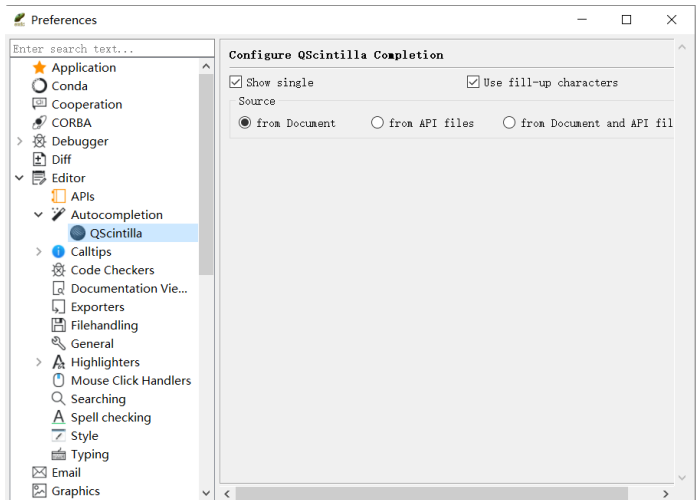Click the Highlighters letter icon
Screen dimensions: 696x500
[x=58, y=362]
